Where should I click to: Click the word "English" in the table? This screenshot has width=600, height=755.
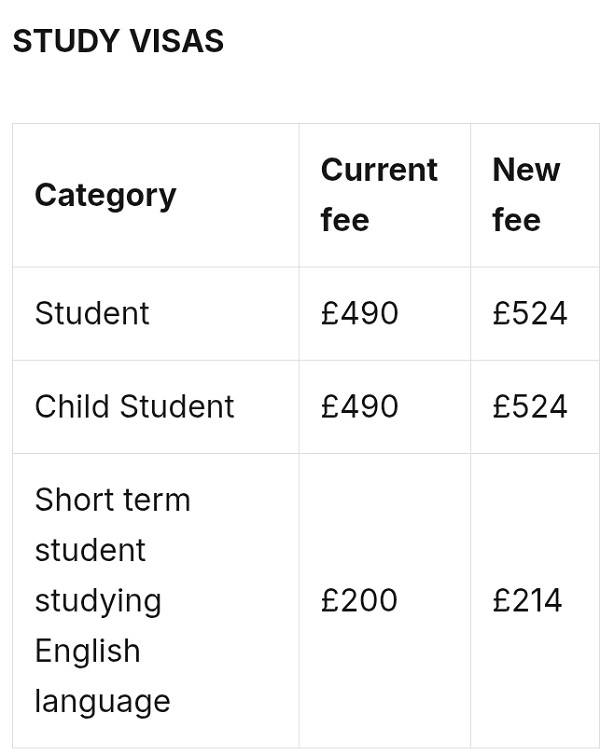click(x=87, y=651)
